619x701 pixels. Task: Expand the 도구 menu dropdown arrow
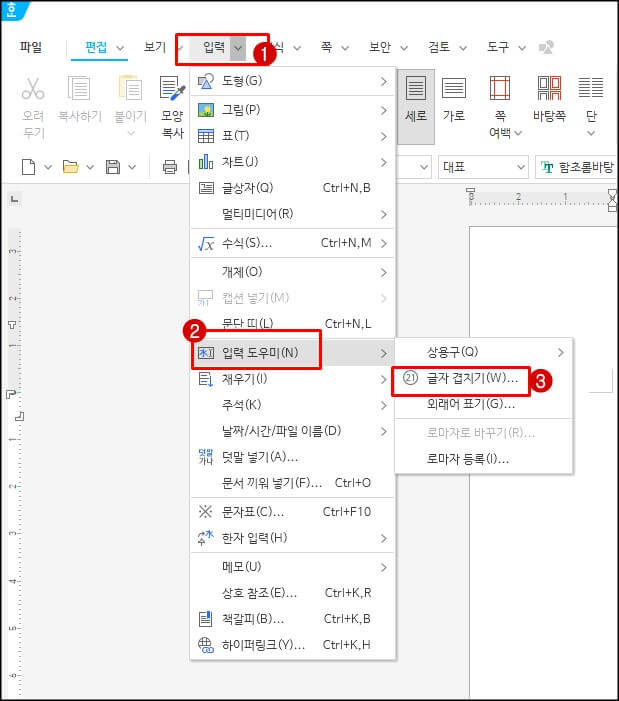pos(522,48)
